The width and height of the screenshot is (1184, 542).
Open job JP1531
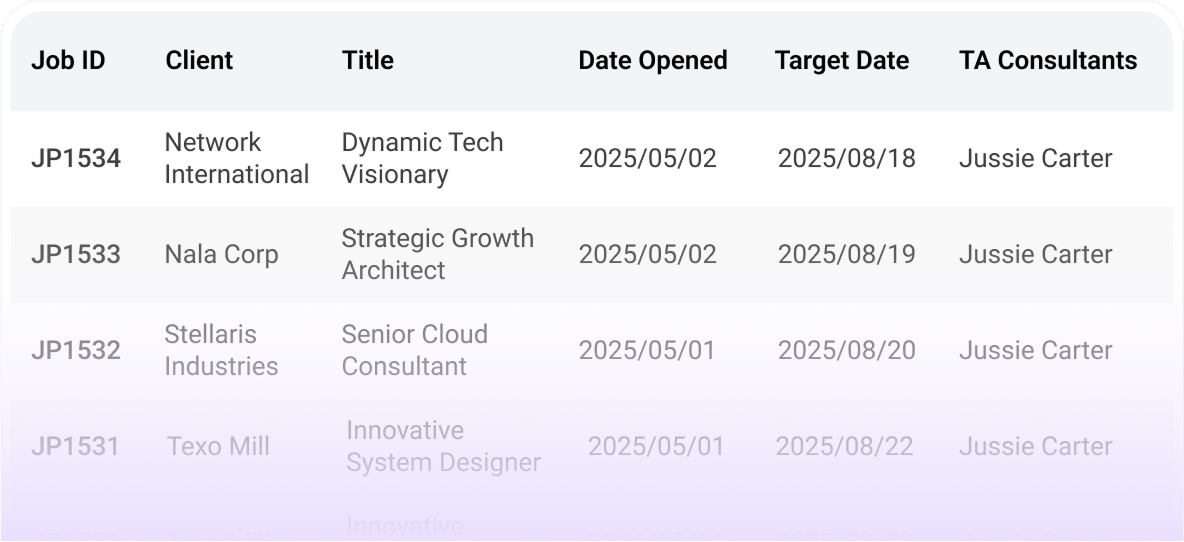76,446
